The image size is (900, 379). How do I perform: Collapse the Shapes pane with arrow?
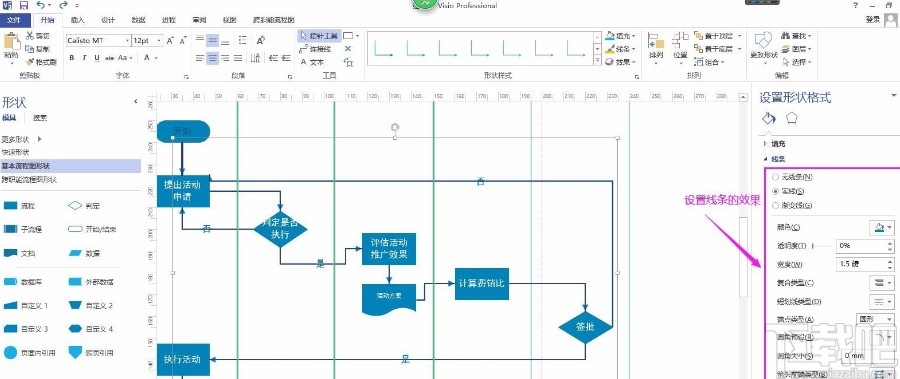[x=135, y=101]
